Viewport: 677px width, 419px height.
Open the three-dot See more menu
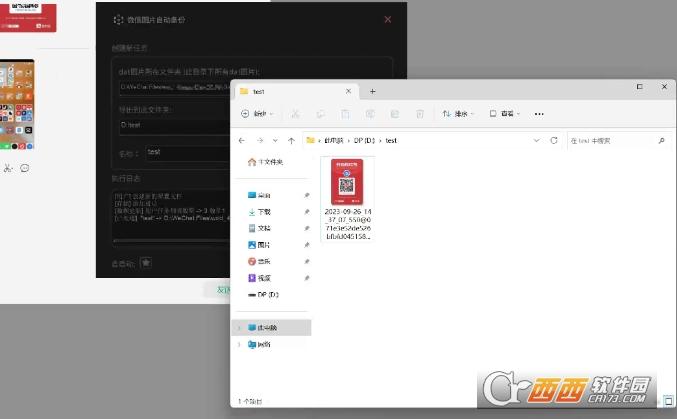539,114
